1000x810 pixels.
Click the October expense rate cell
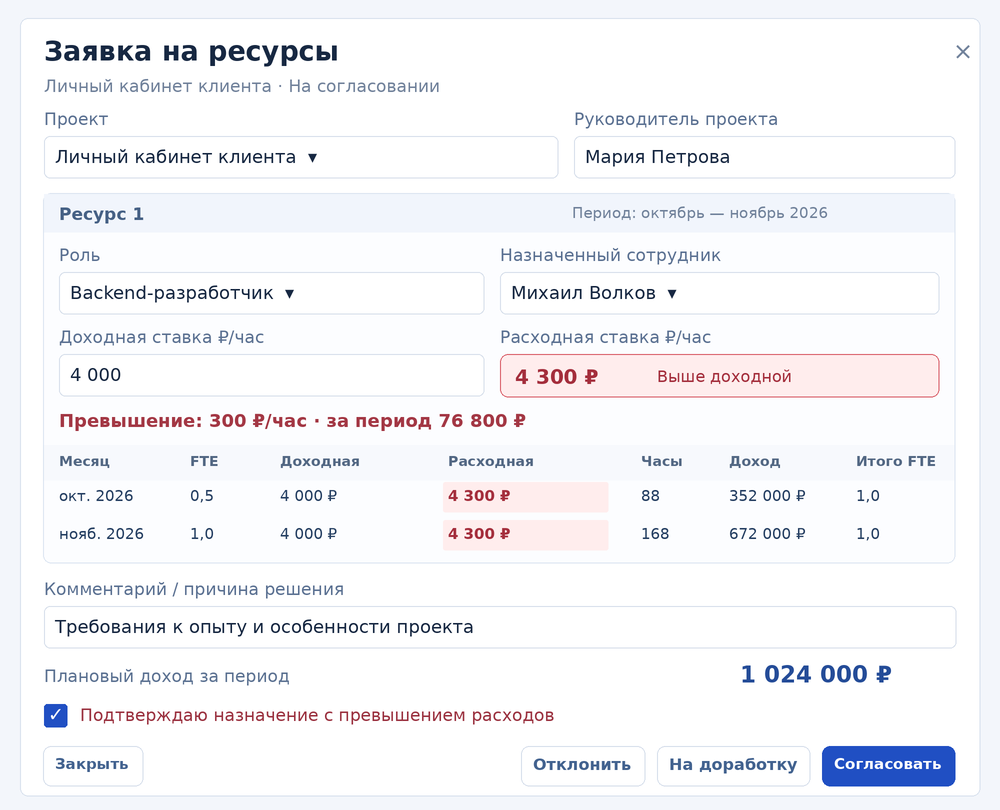click(x=526, y=497)
